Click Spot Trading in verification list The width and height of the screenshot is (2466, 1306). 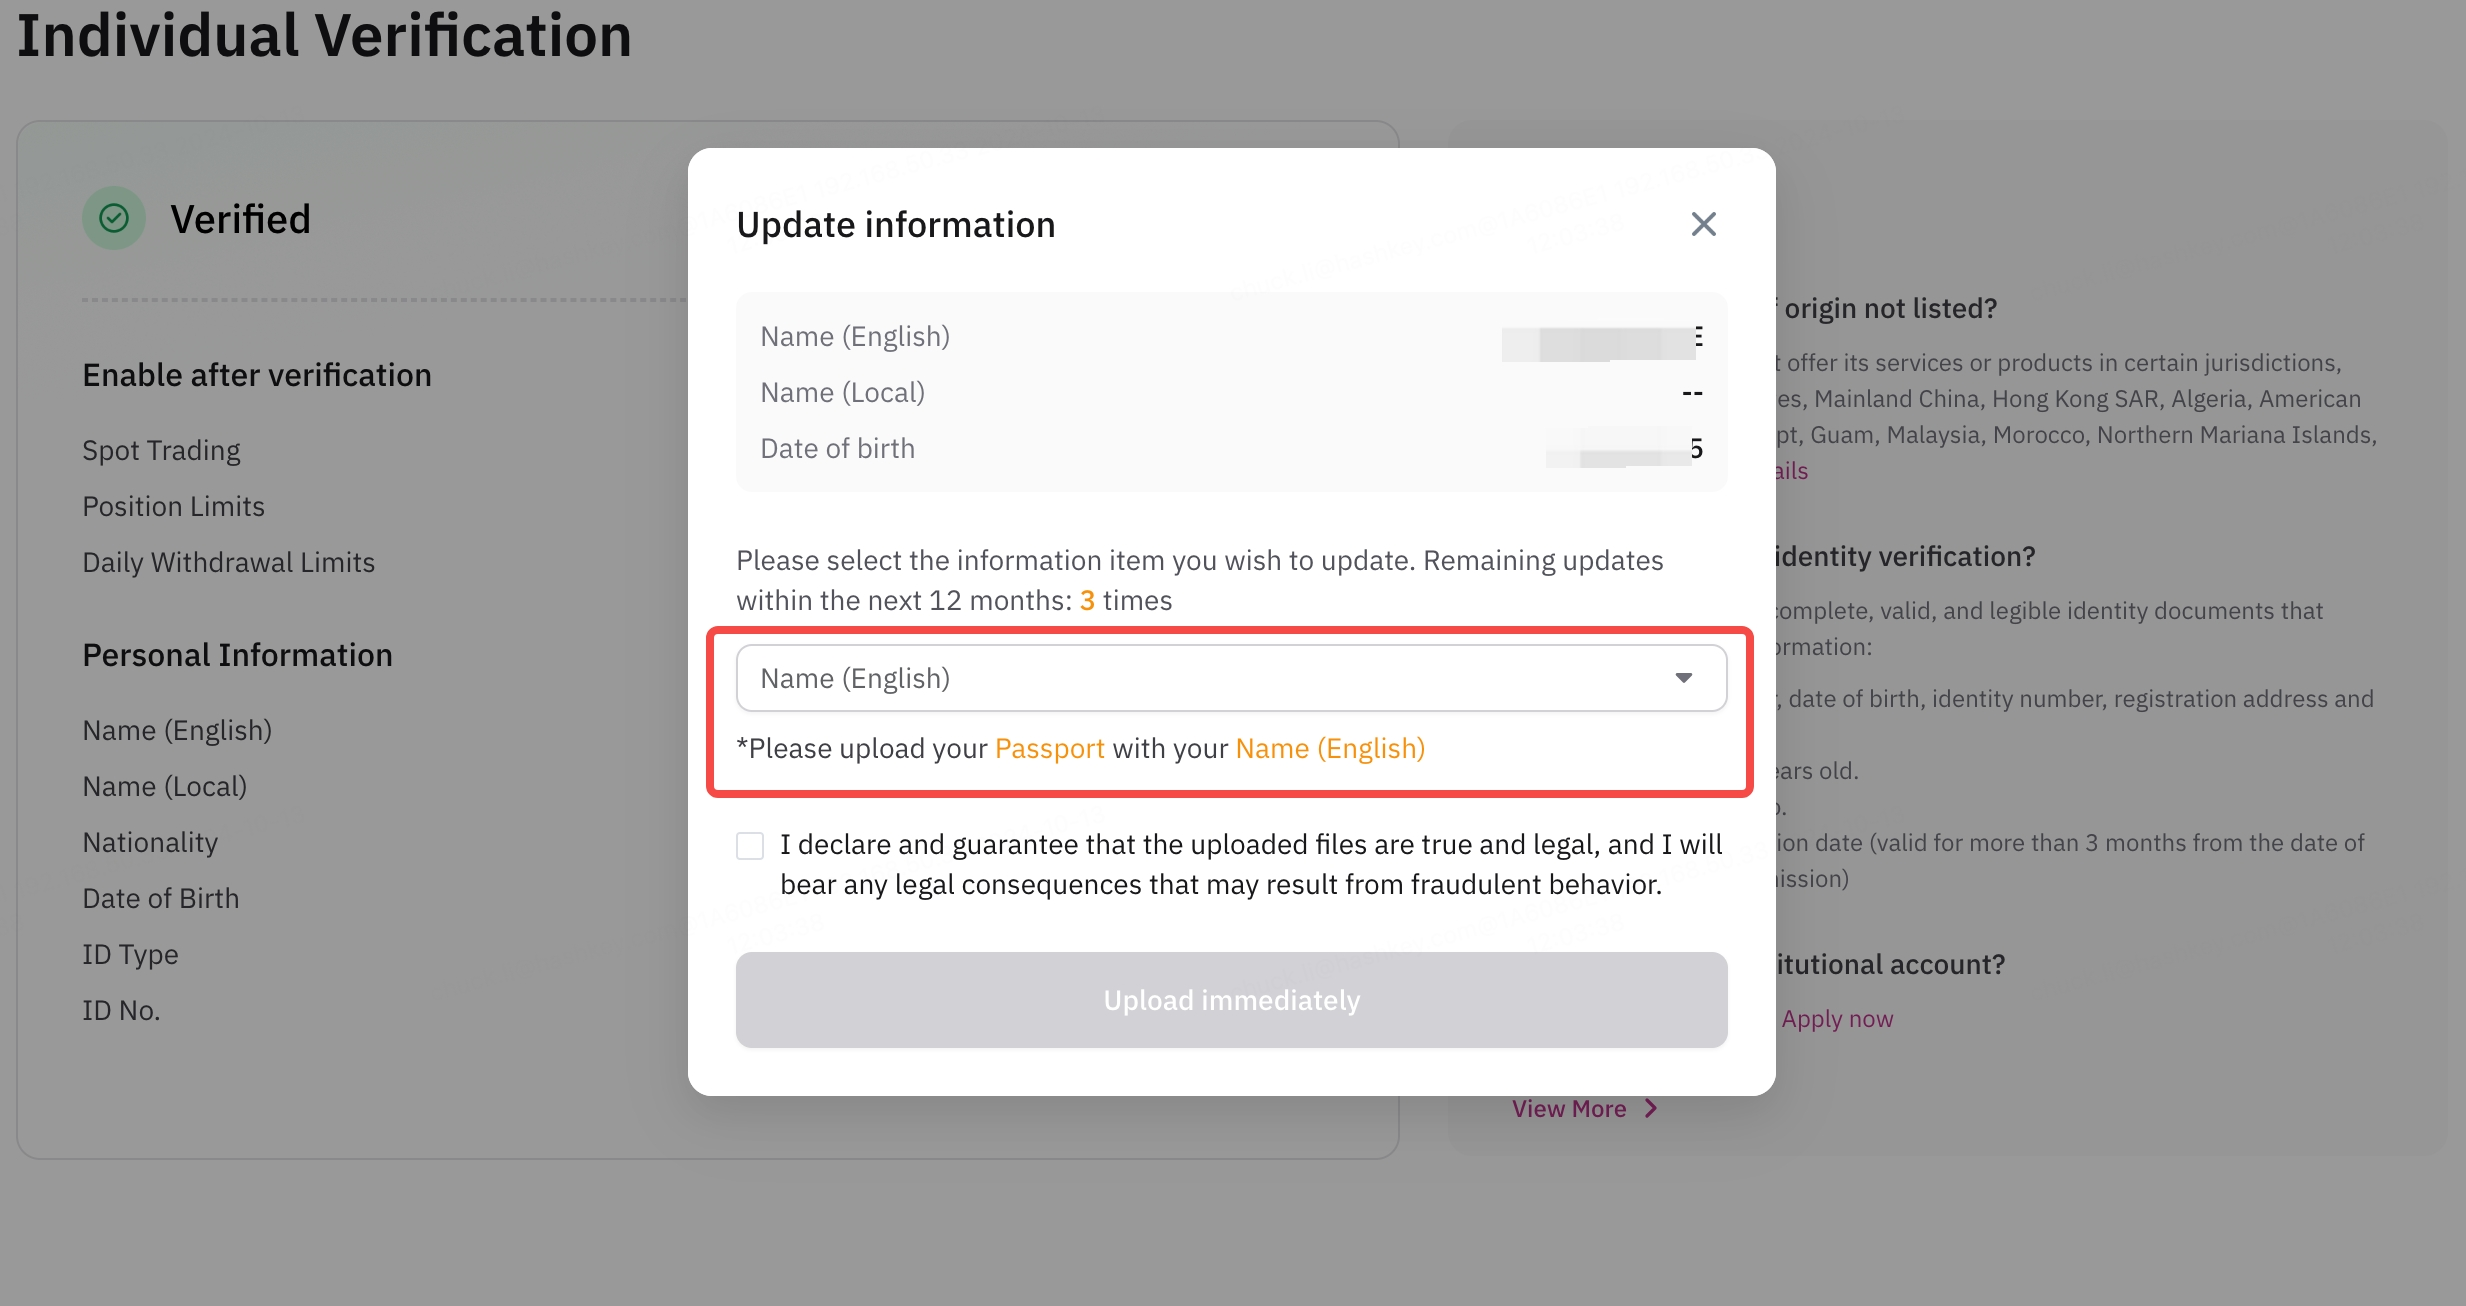pos(161,450)
